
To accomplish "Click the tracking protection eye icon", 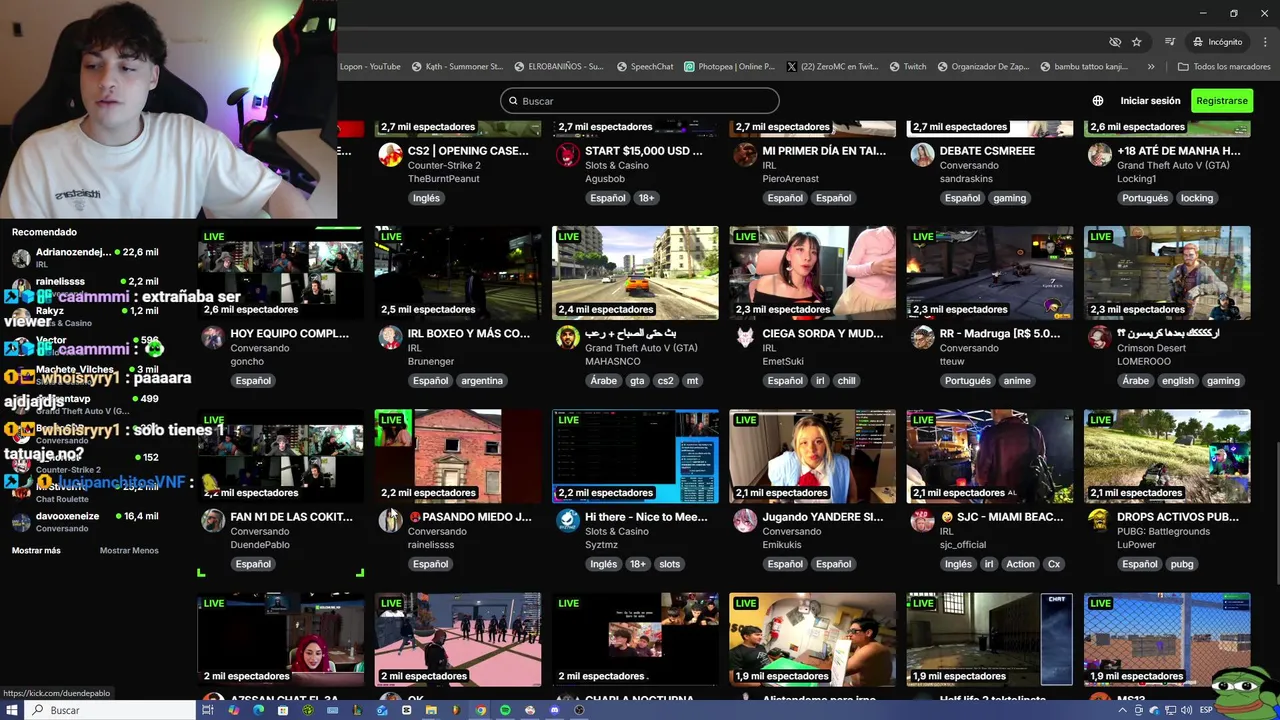I will [x=1115, y=42].
